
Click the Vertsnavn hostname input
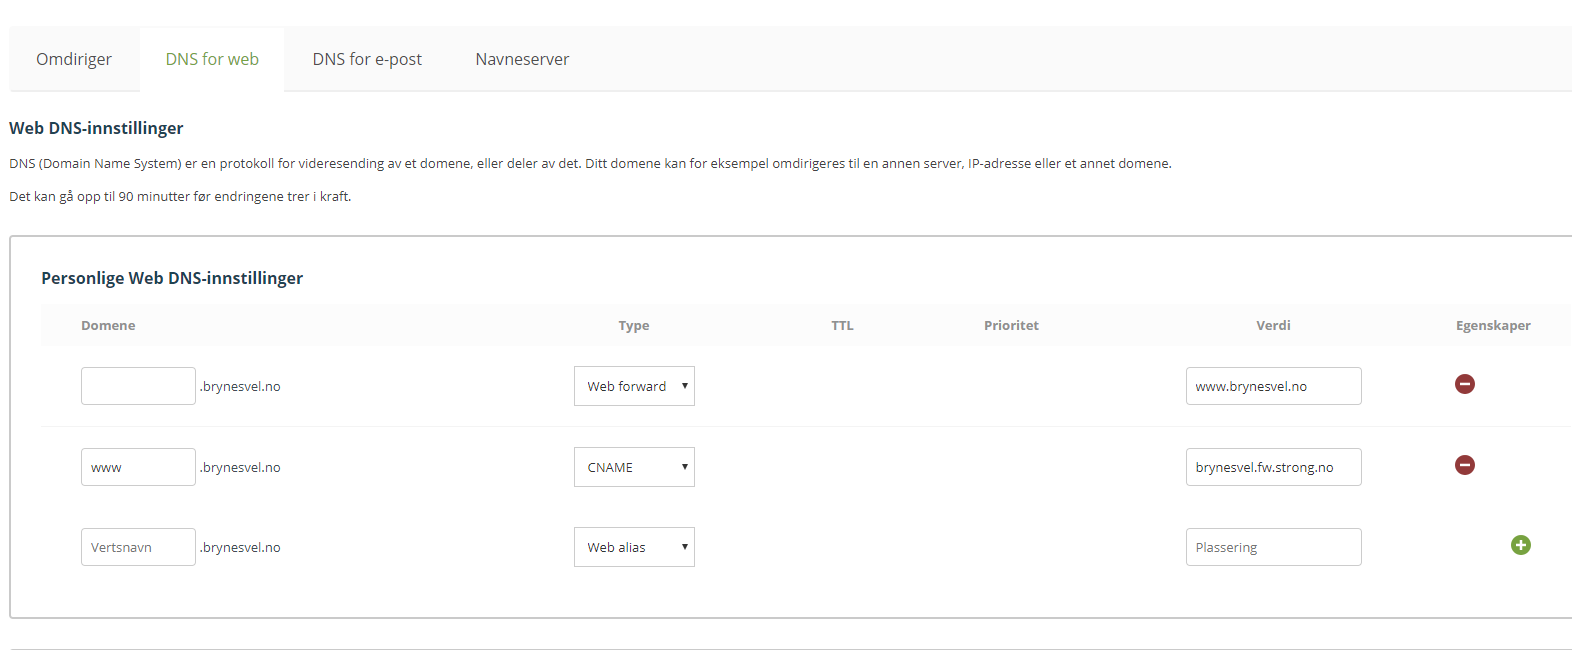138,547
